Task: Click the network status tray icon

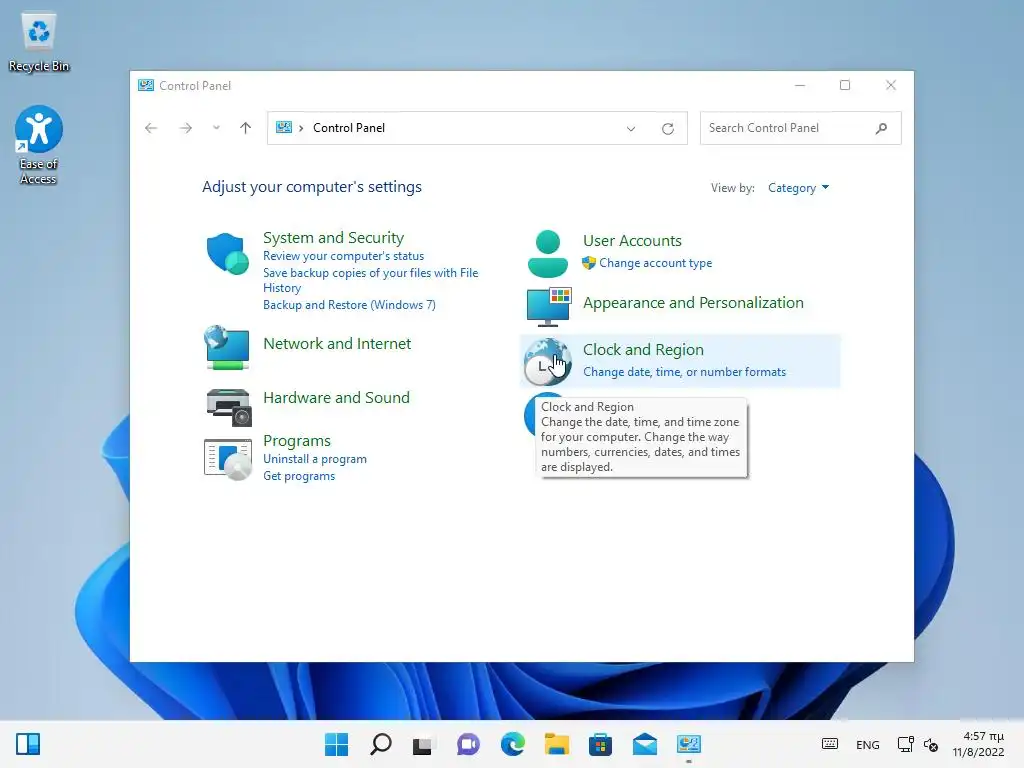Action: [905, 744]
